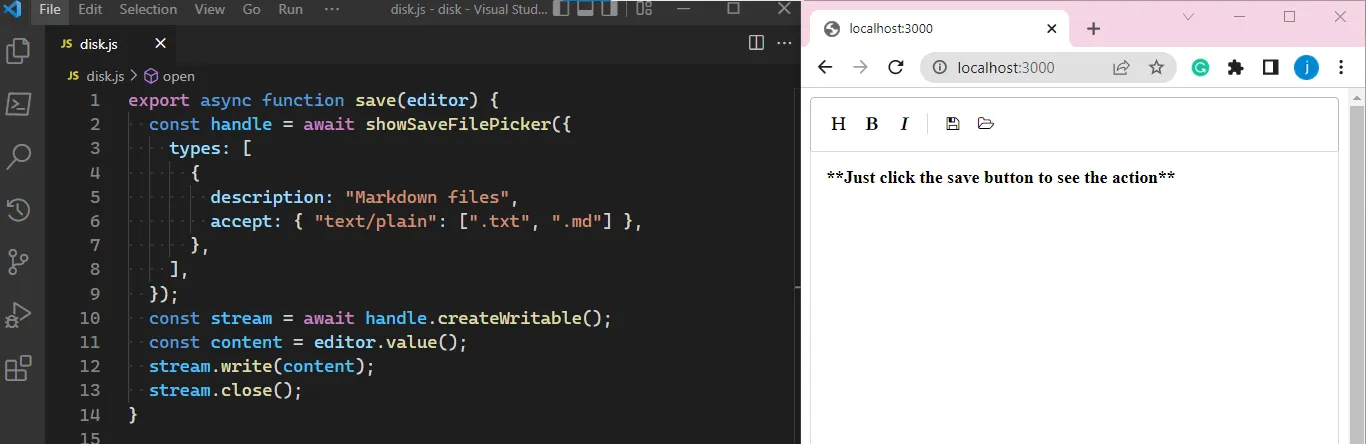Close the localhost:3000 browser tab
Viewport: 1366px width, 444px height.
pos(1051,28)
